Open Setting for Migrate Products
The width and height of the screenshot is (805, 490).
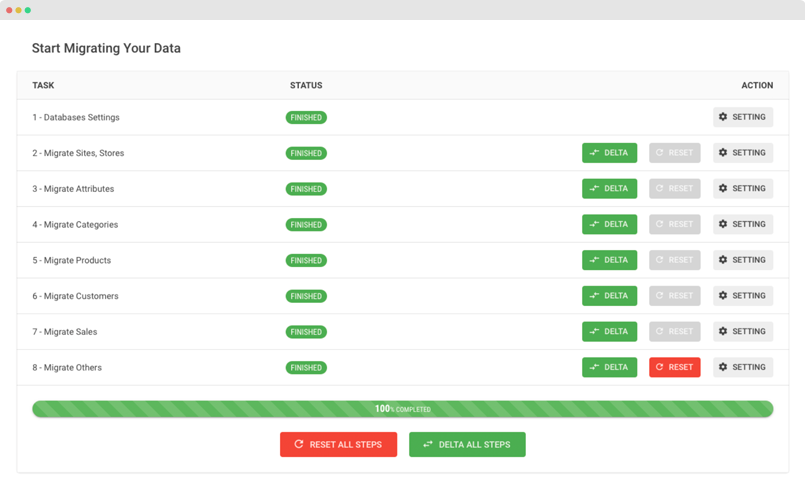coord(742,260)
